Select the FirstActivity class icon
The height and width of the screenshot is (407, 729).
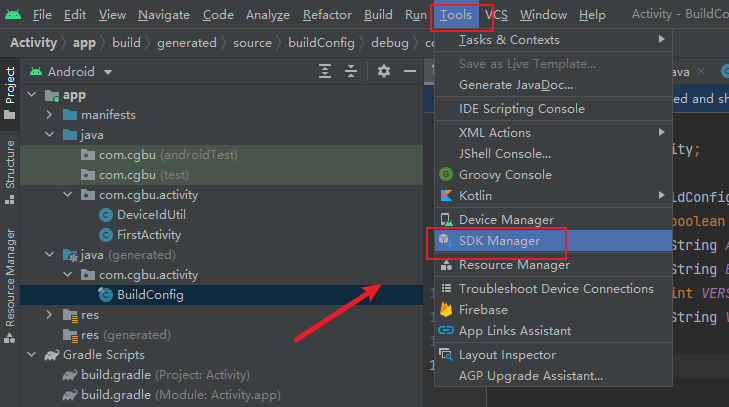(x=106, y=235)
